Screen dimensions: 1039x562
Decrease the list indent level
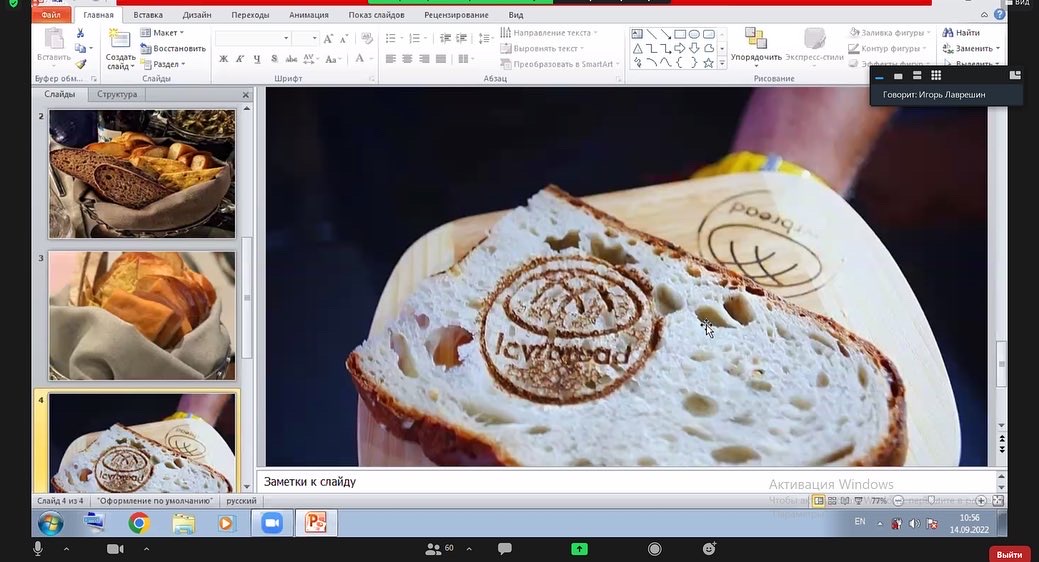[x=445, y=38]
